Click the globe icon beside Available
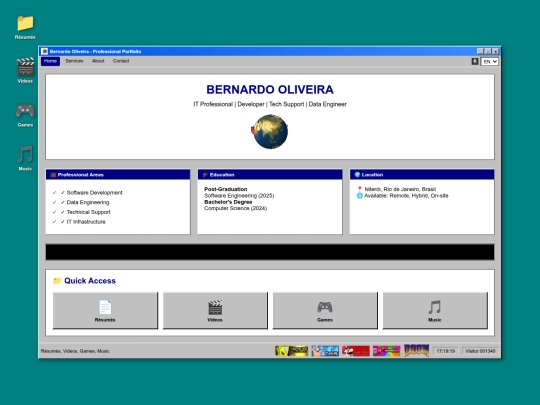This screenshot has width=540, height=405. (x=360, y=196)
